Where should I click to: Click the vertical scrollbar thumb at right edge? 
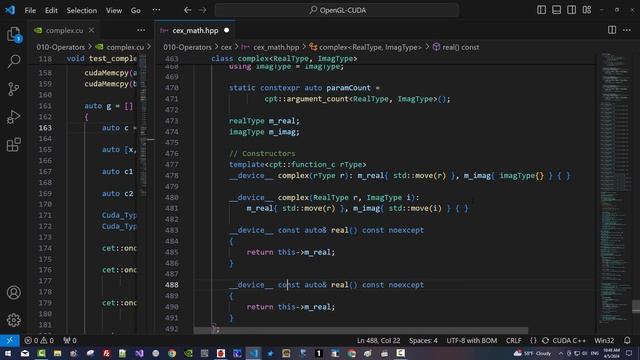(x=636, y=307)
